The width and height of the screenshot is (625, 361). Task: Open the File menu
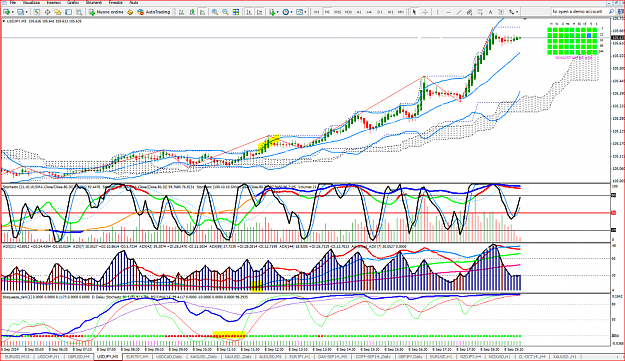tap(13, 2)
